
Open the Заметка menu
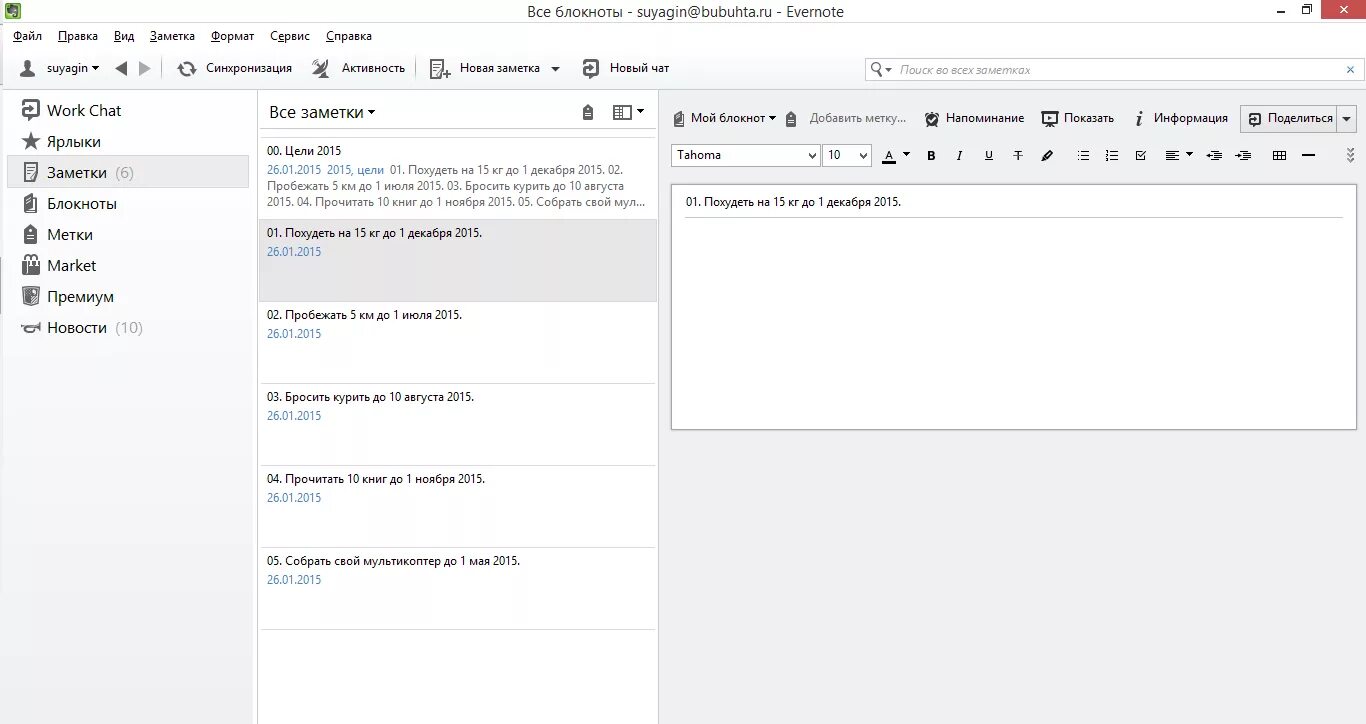click(x=172, y=36)
